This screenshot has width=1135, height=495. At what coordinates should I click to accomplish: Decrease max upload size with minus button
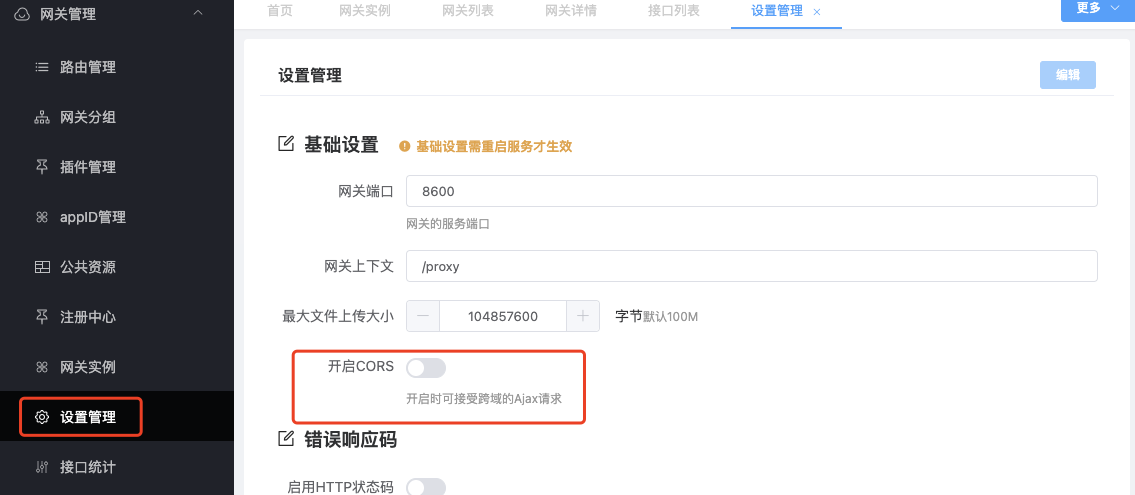coord(423,316)
